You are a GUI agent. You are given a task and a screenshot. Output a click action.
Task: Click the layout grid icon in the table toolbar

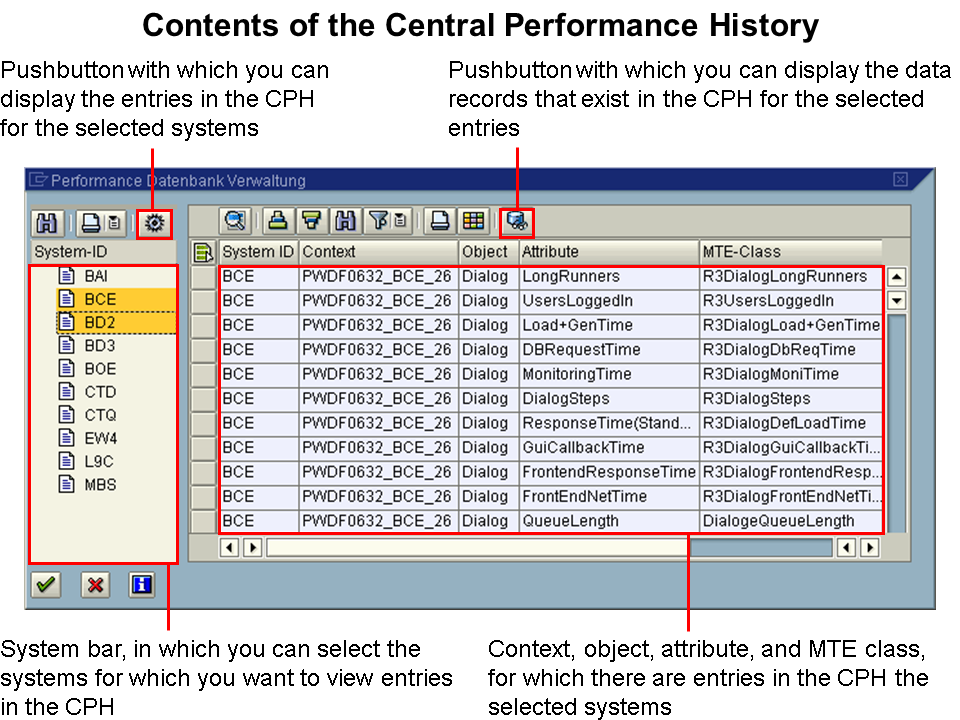[x=473, y=221]
